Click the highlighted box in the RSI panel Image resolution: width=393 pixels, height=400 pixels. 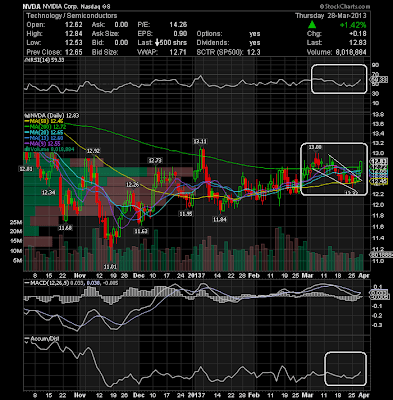click(x=339, y=79)
